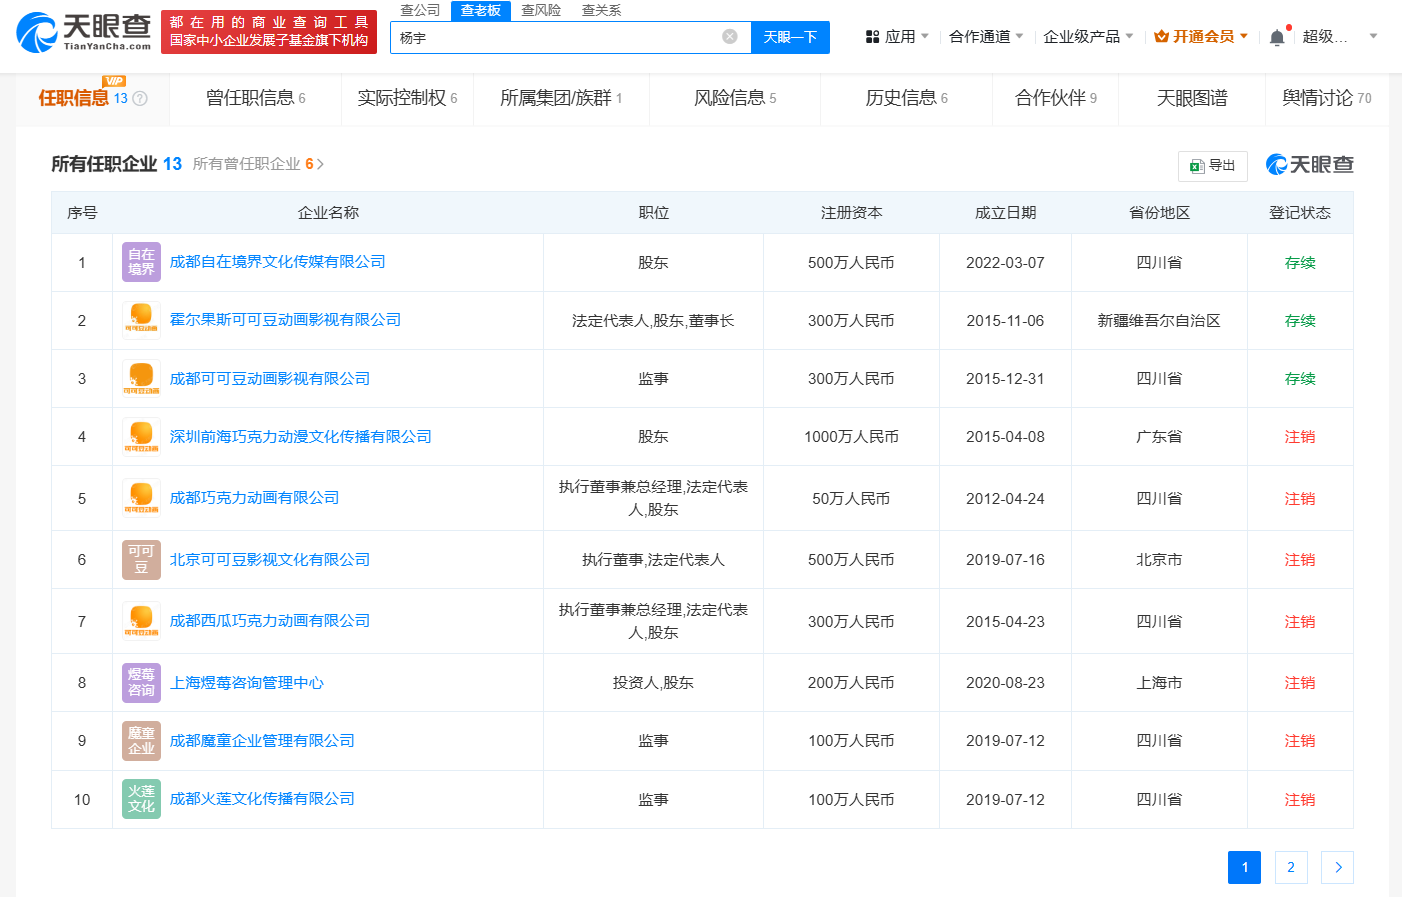
Task: Click the 投资人,股东 position cell
Action: (653, 683)
